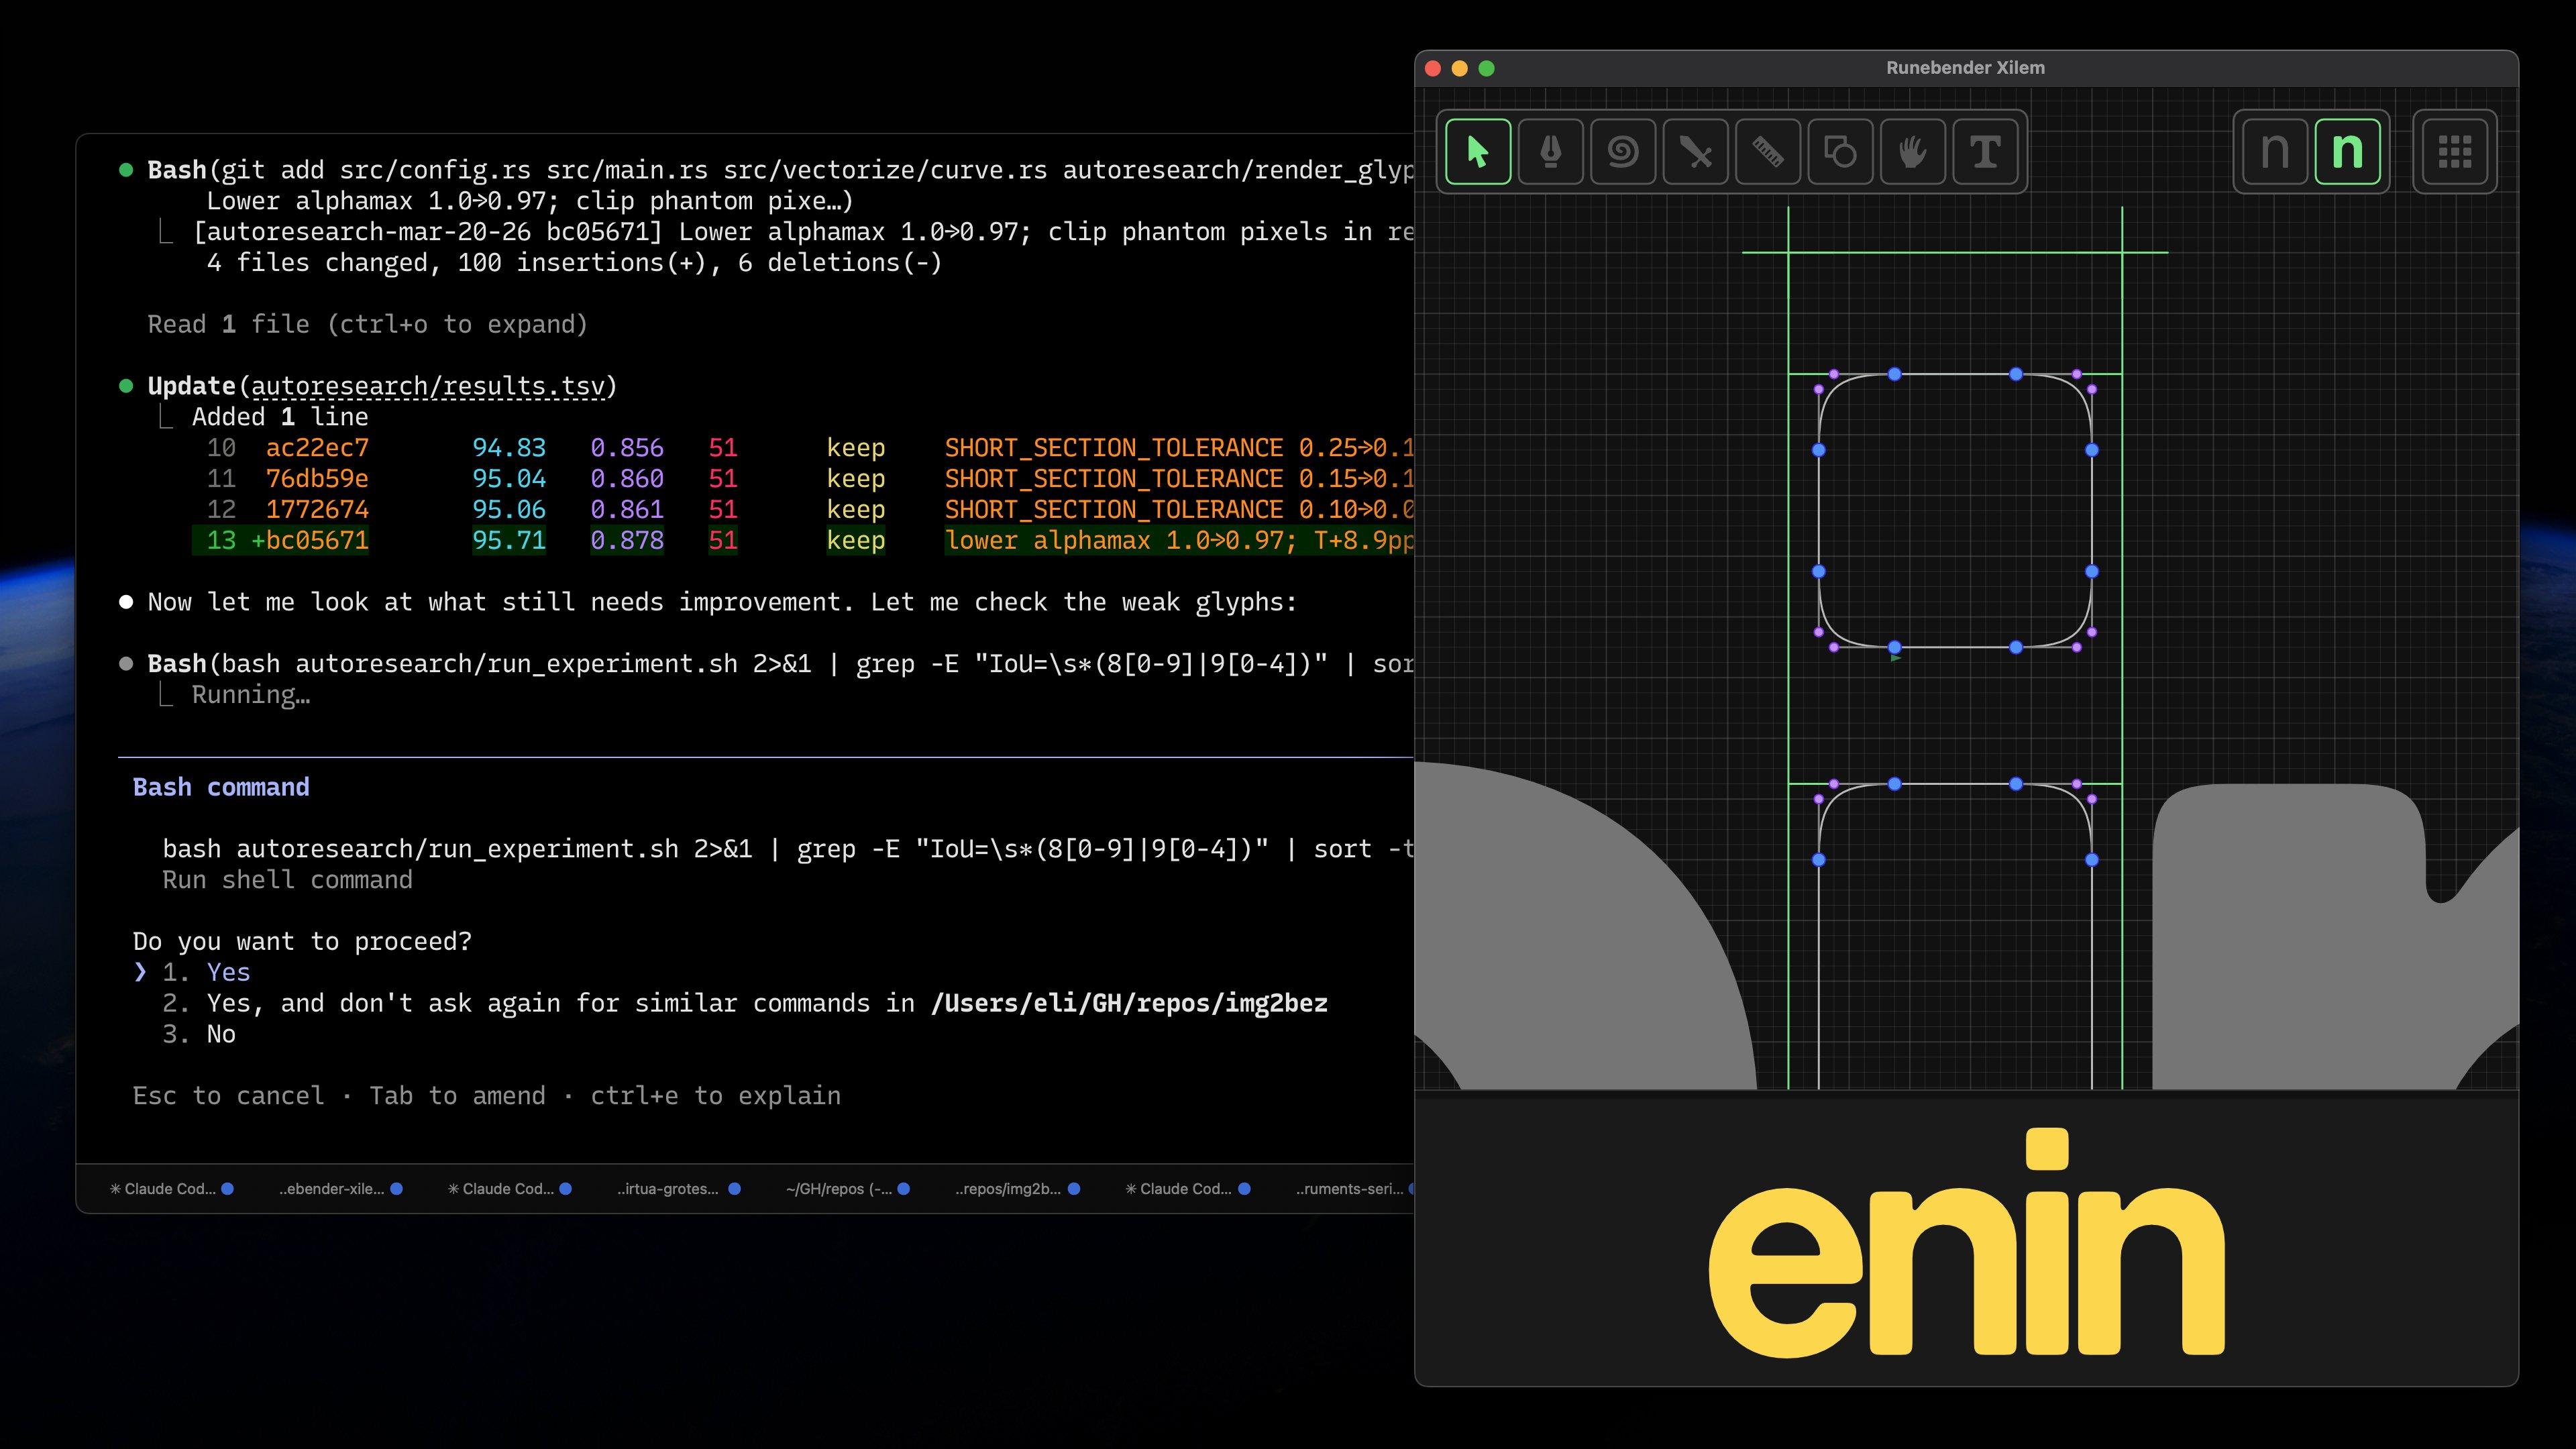Toggle filled glyph preview mode

click(x=2347, y=152)
